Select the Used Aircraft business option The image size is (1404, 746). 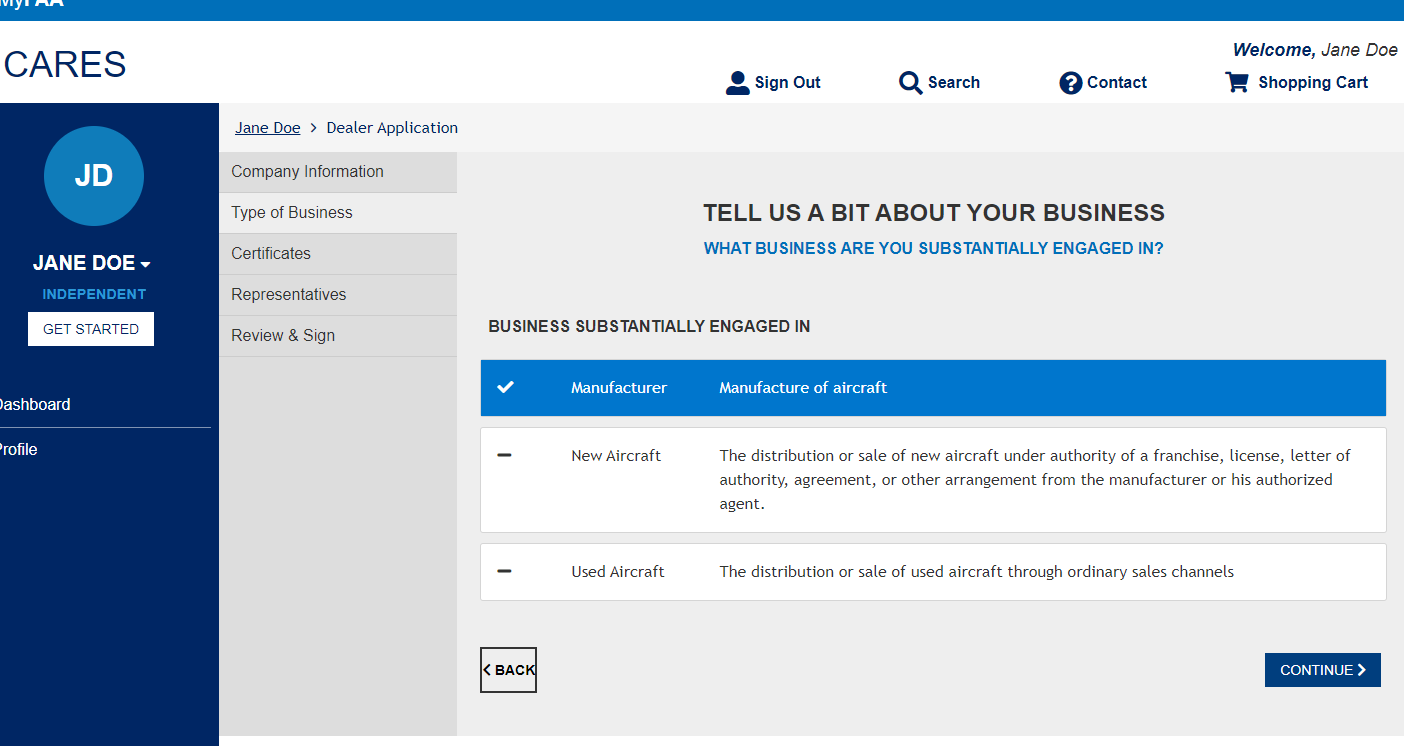point(932,572)
